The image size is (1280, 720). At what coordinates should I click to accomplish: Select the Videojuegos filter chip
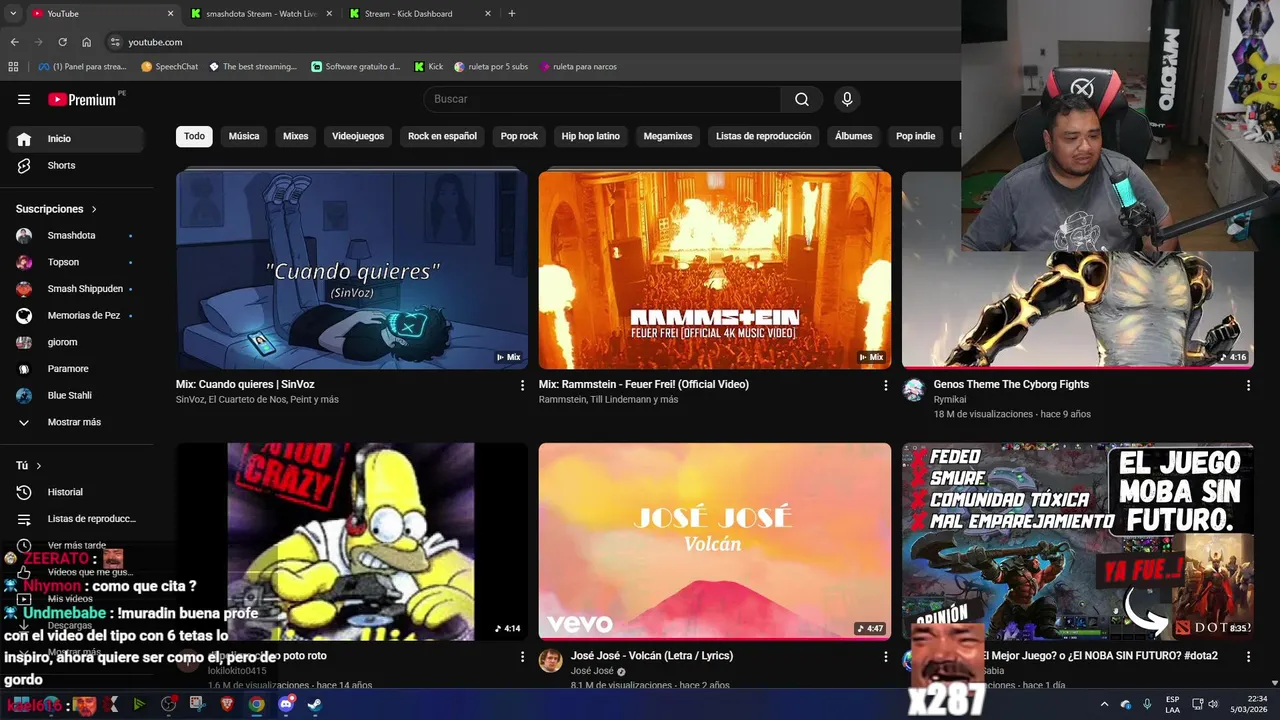pyautogui.click(x=358, y=136)
